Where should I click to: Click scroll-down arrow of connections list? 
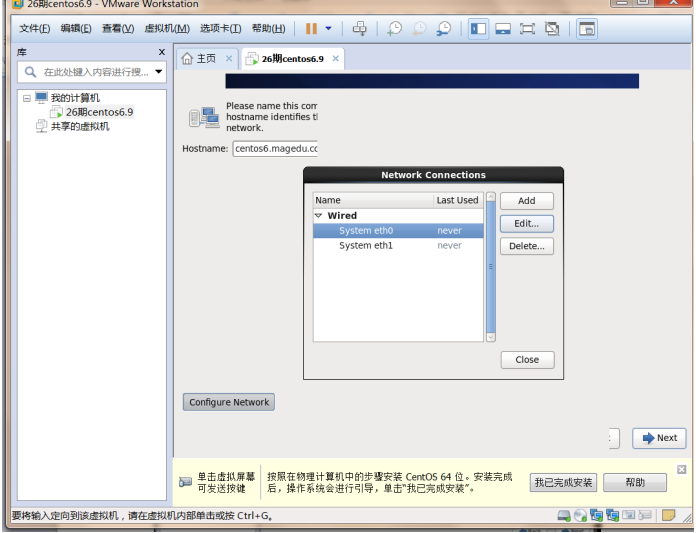click(x=490, y=337)
